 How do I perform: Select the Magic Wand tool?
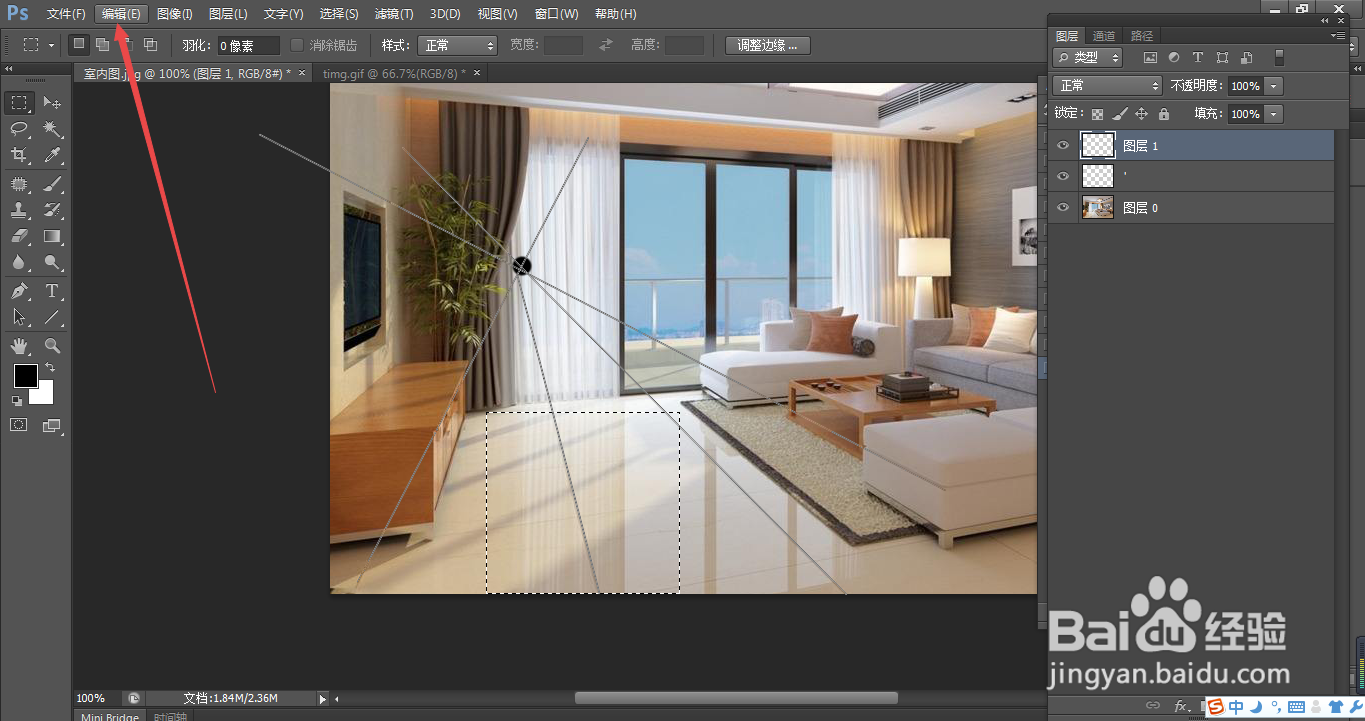click(52, 129)
